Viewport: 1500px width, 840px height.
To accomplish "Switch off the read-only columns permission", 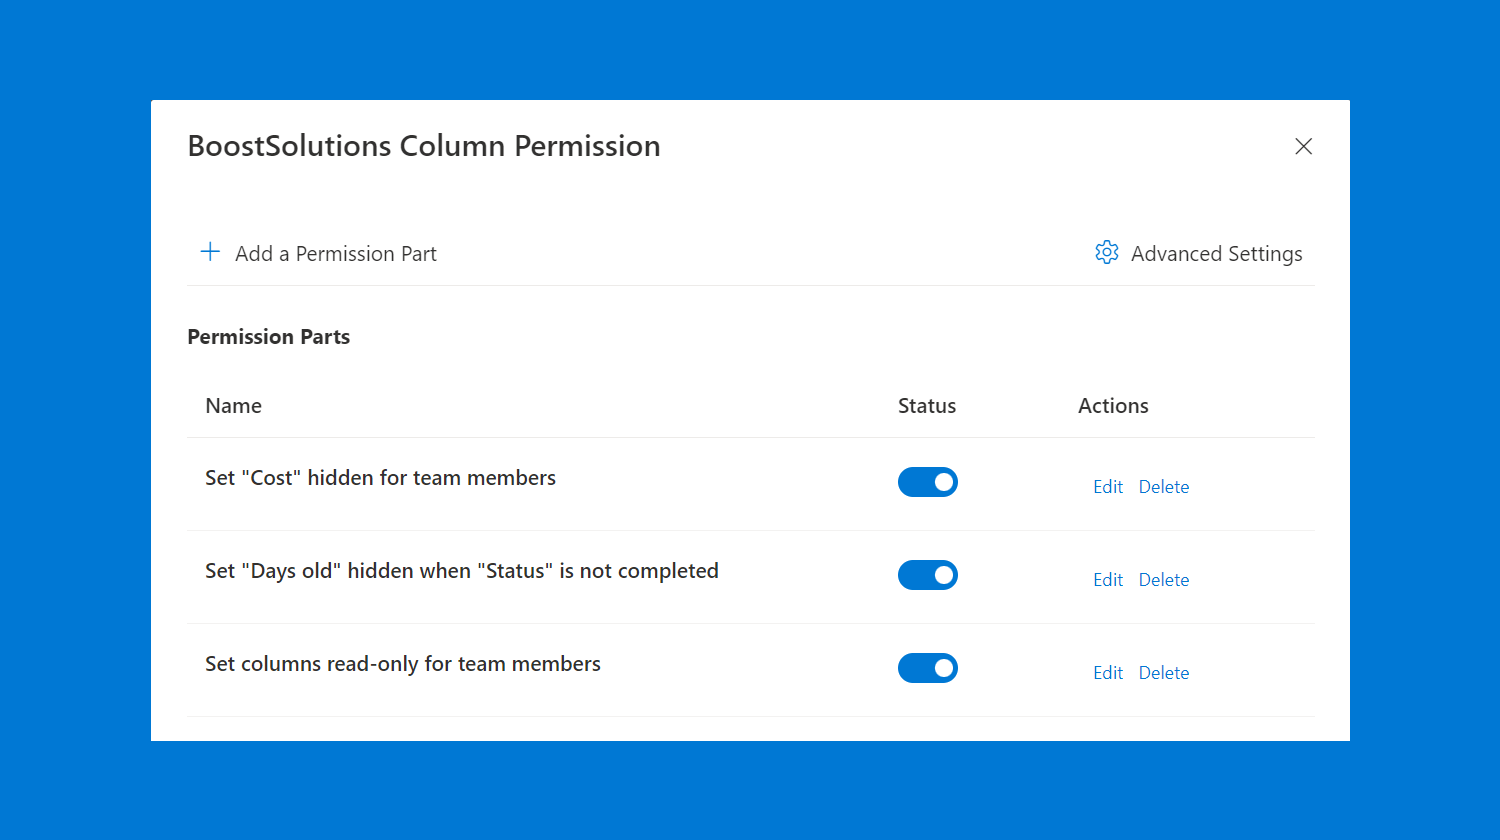I will 928,668.
